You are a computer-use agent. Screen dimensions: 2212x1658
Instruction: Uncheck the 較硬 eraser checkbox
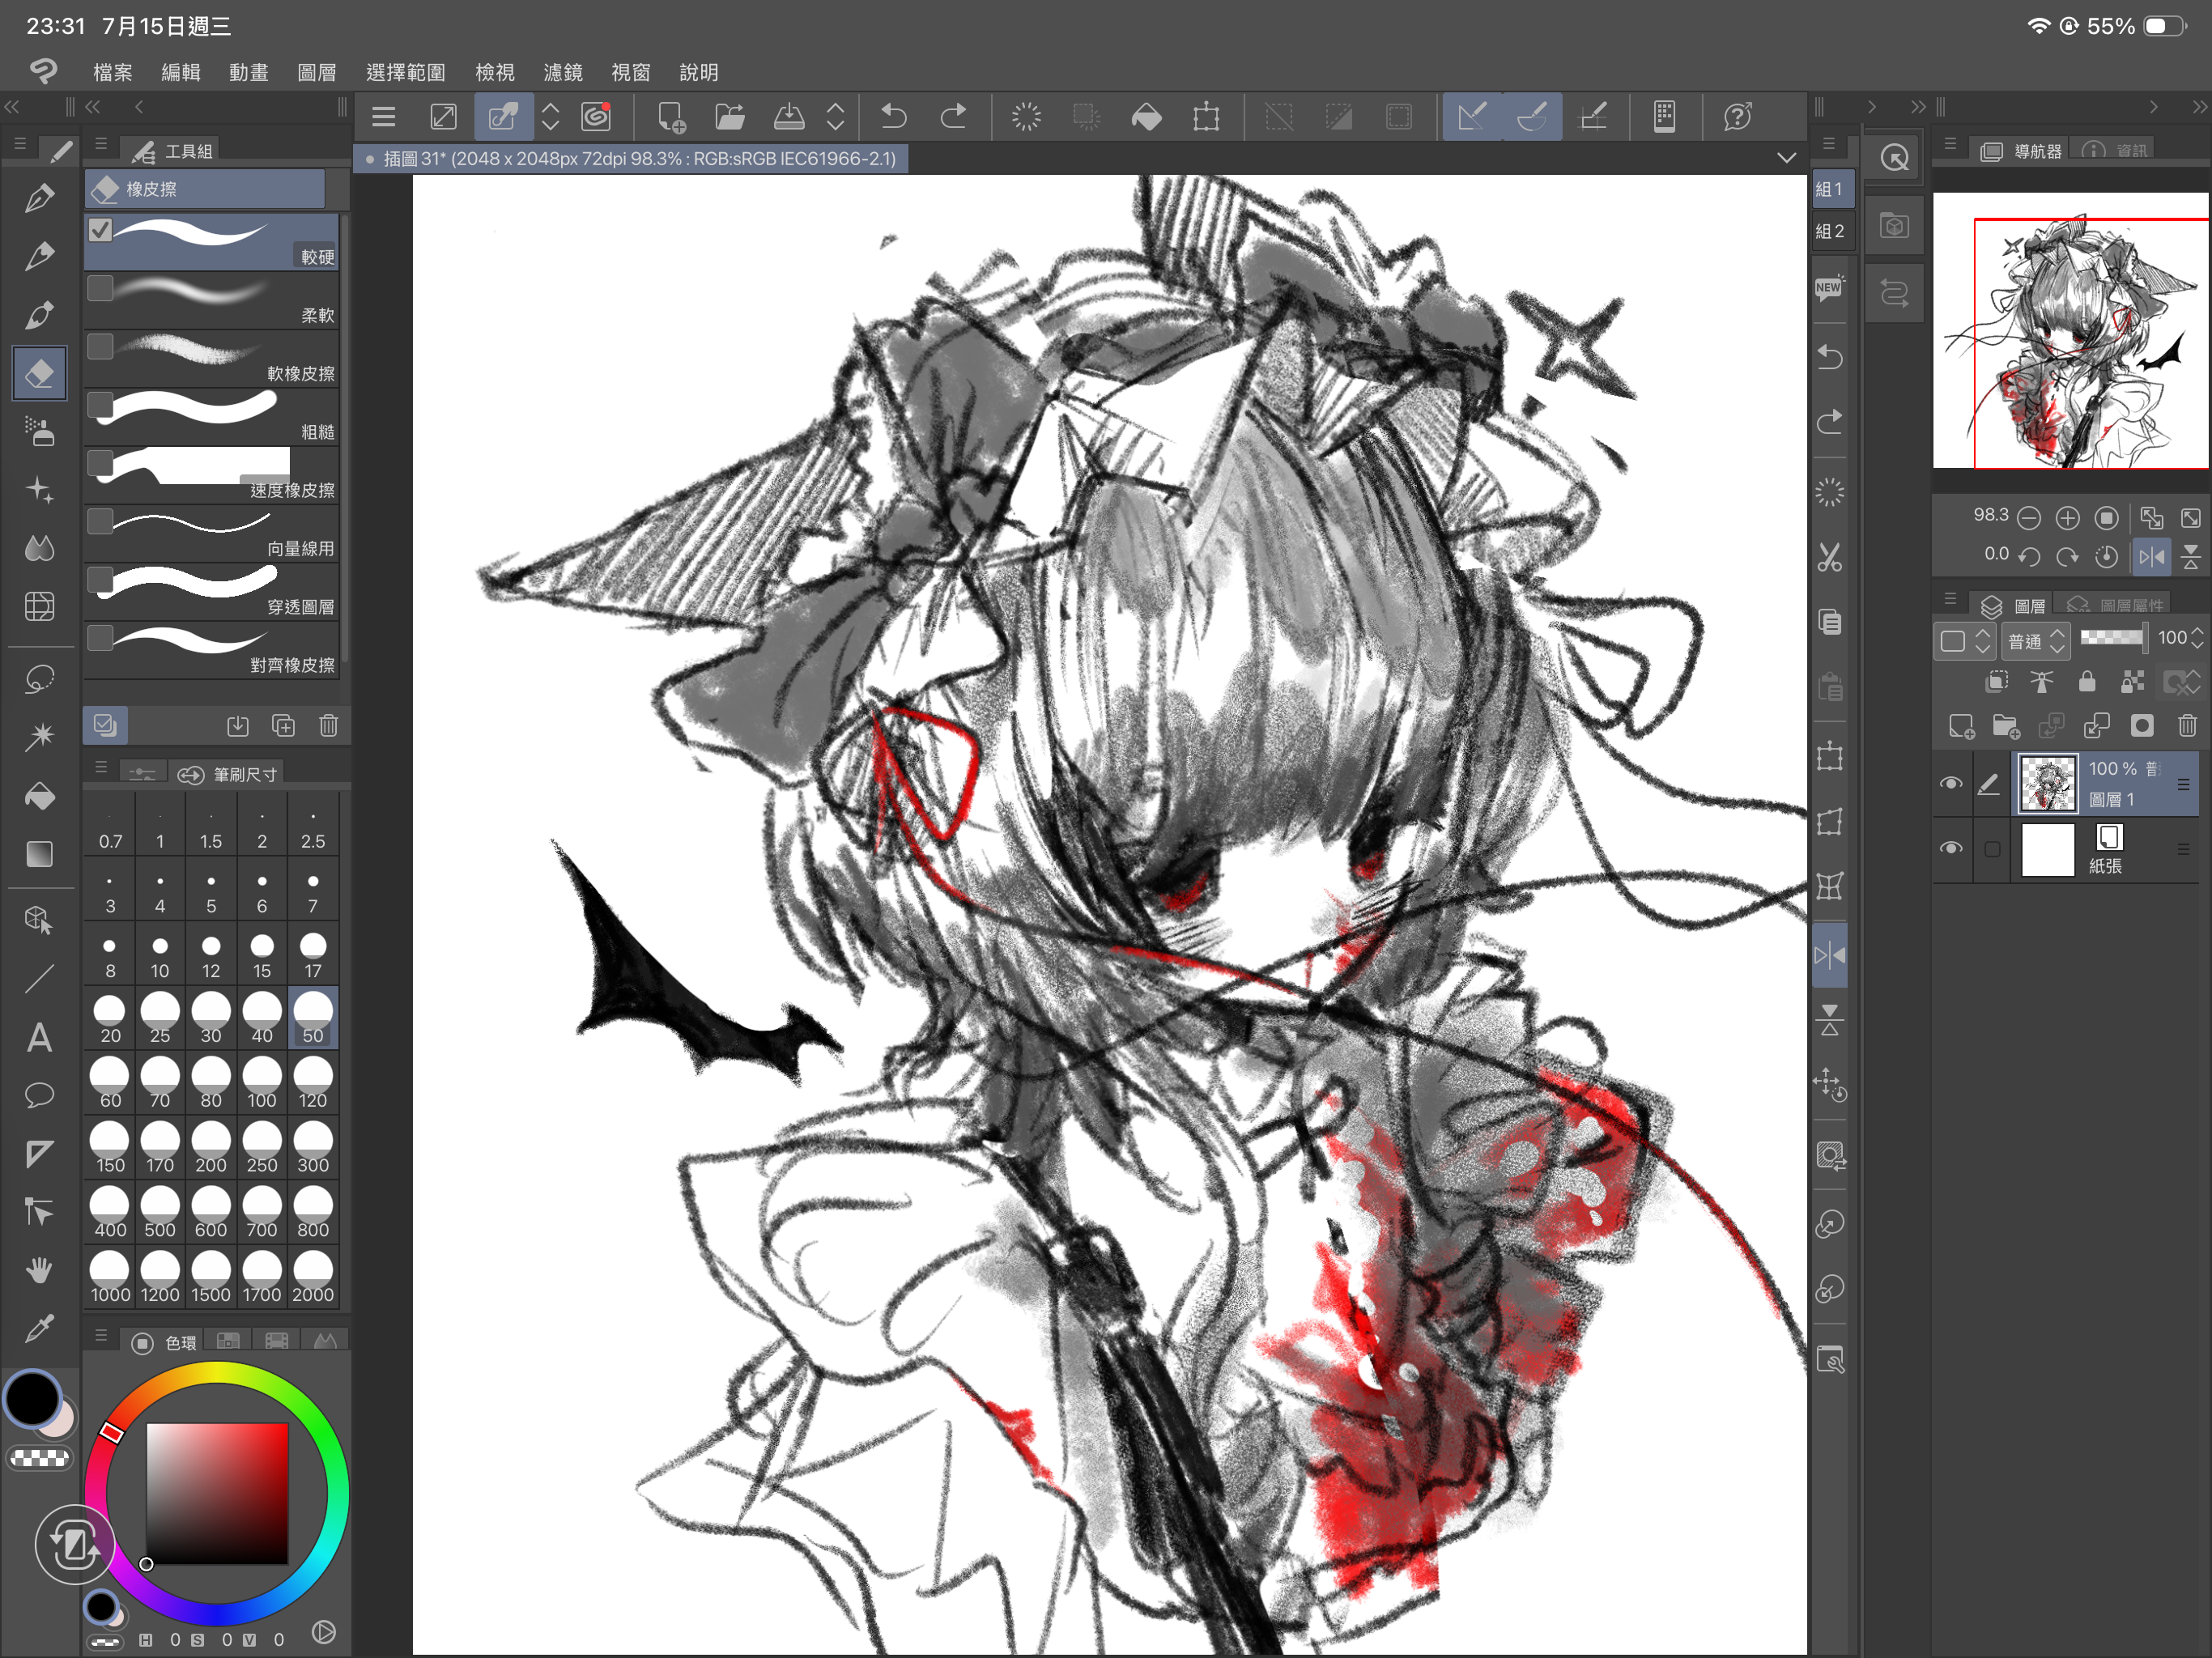pyautogui.click(x=100, y=230)
